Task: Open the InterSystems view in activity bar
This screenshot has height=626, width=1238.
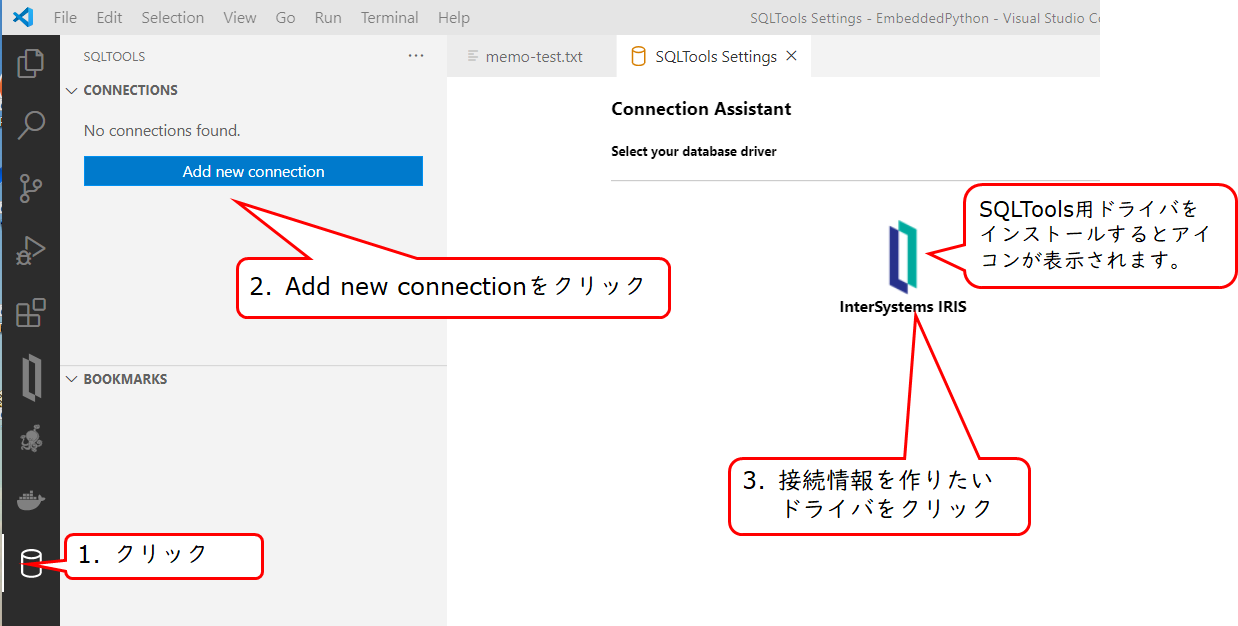Action: click(31, 377)
